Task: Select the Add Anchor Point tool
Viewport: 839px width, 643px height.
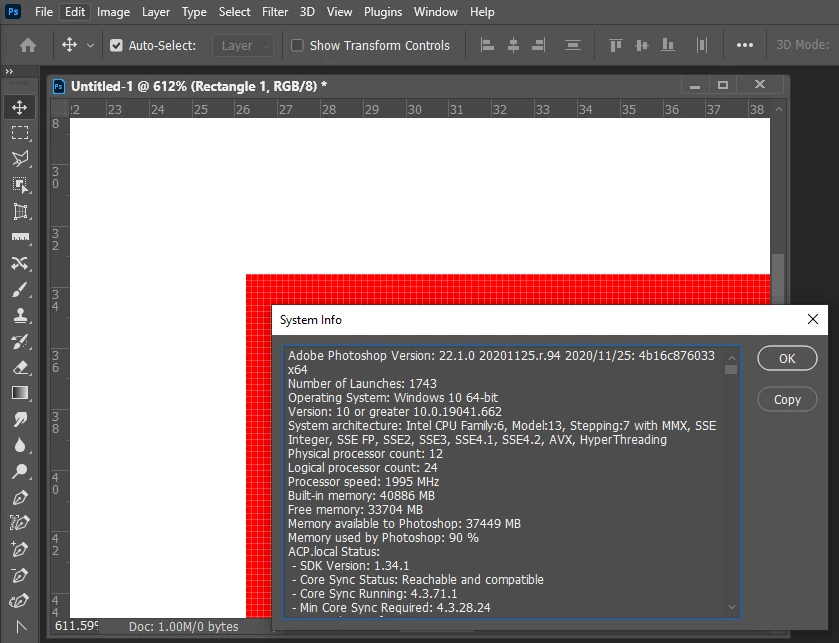Action: pyautogui.click(x=20, y=549)
